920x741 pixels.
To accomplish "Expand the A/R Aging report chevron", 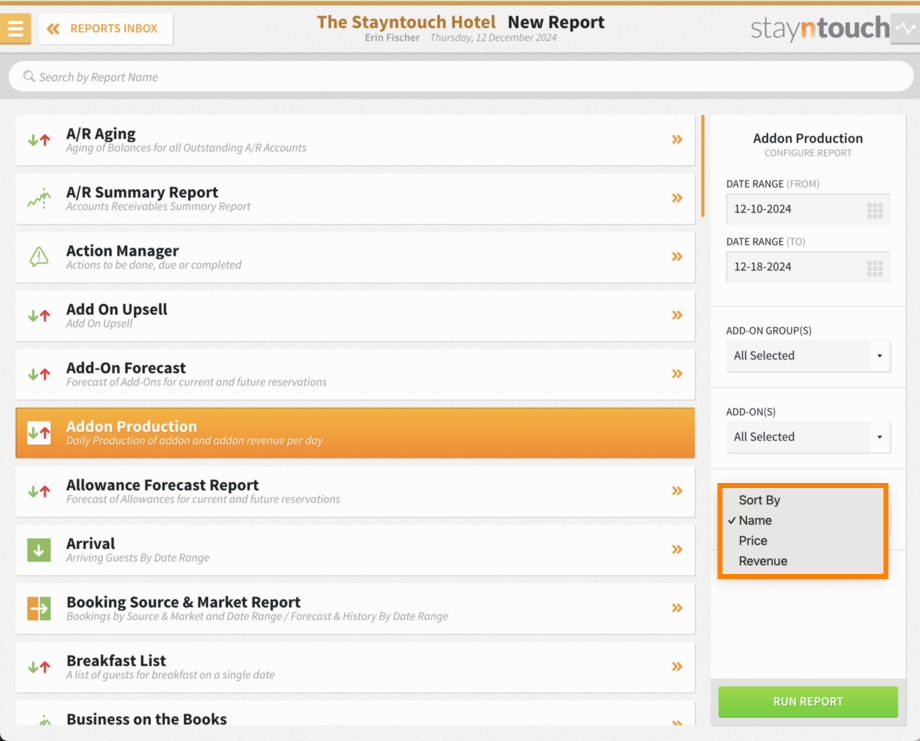I will [677, 140].
